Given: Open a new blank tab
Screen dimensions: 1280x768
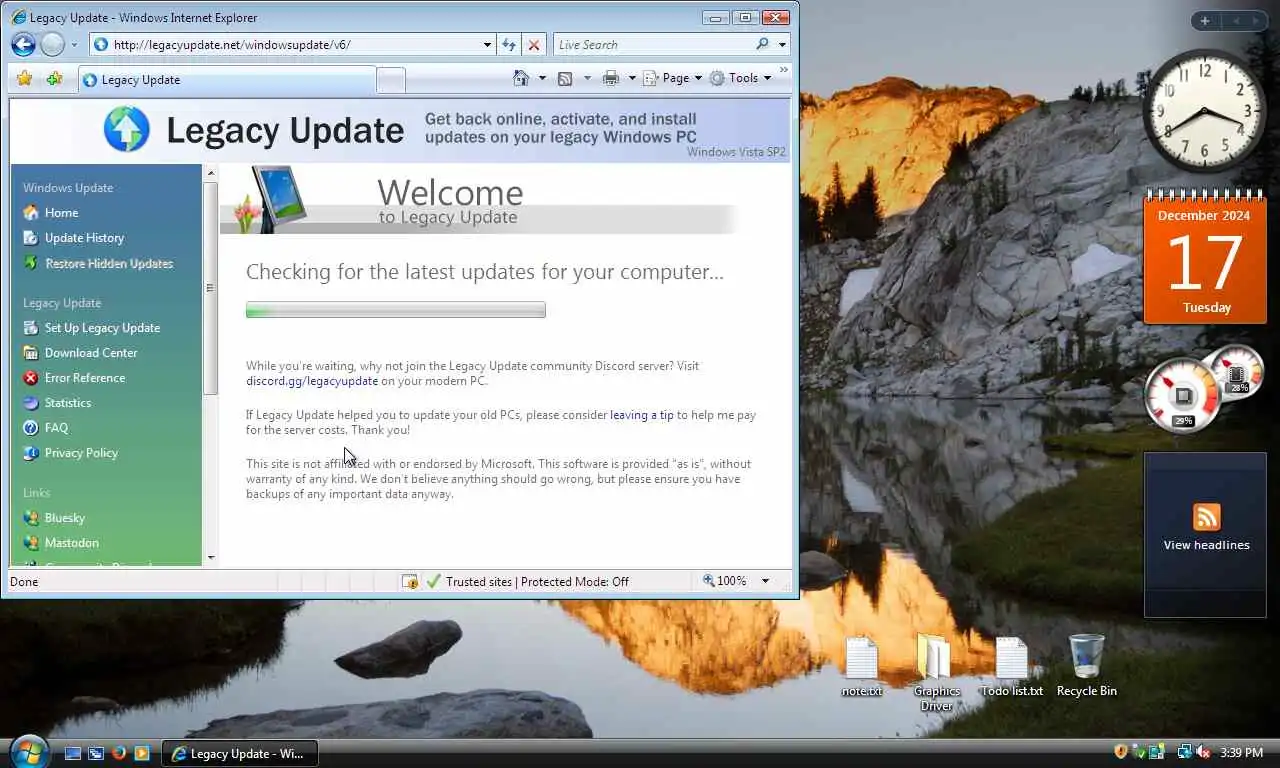Looking at the screenshot, I should [x=391, y=80].
